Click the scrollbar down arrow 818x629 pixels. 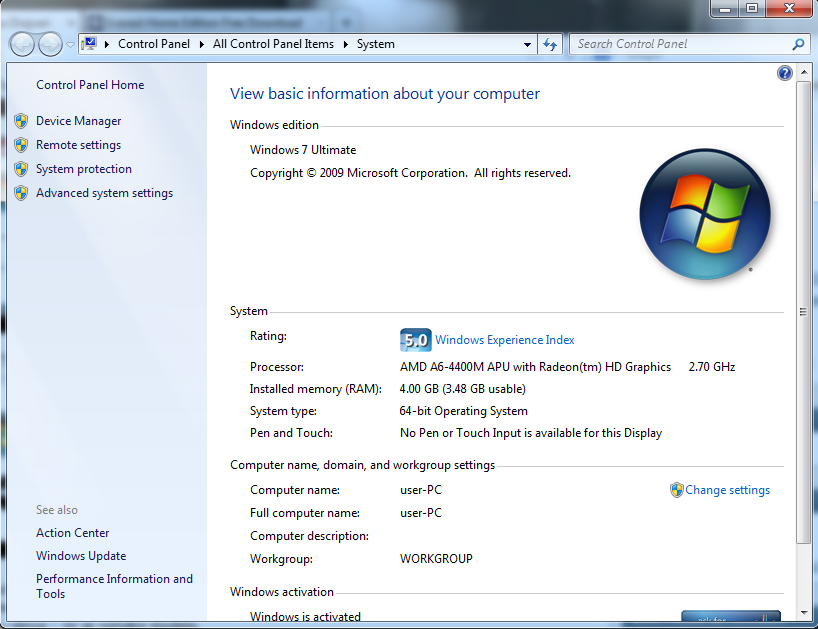click(x=803, y=613)
